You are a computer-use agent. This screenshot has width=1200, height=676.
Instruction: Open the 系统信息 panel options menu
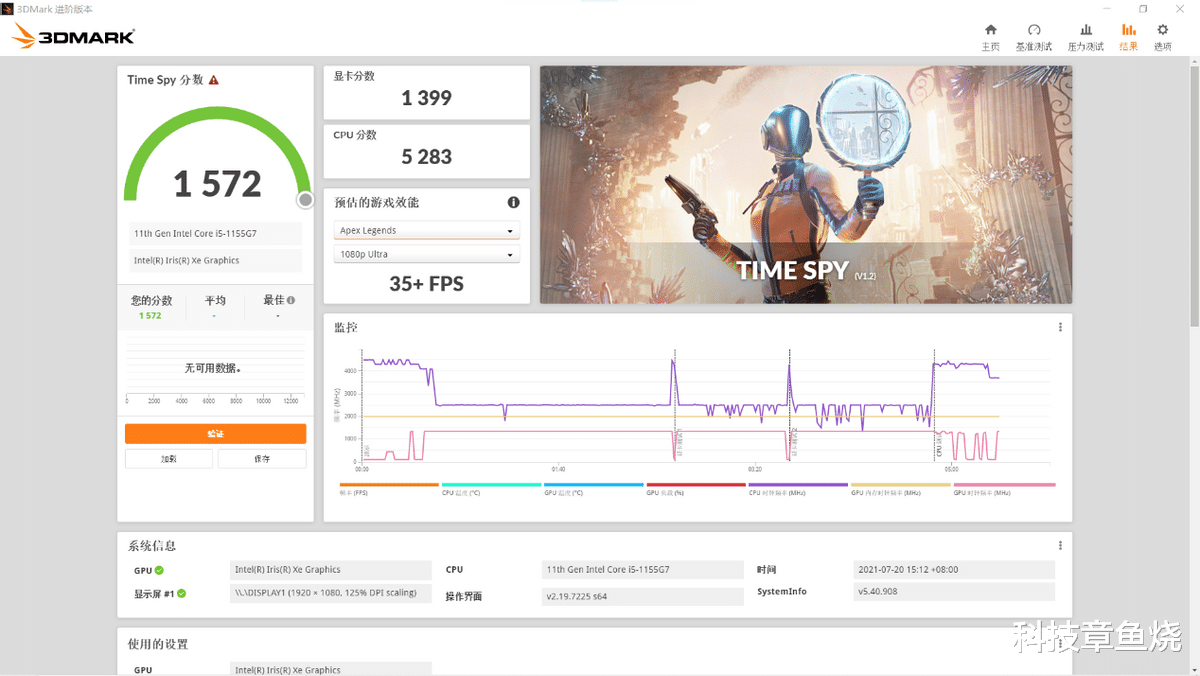pos(1060,545)
